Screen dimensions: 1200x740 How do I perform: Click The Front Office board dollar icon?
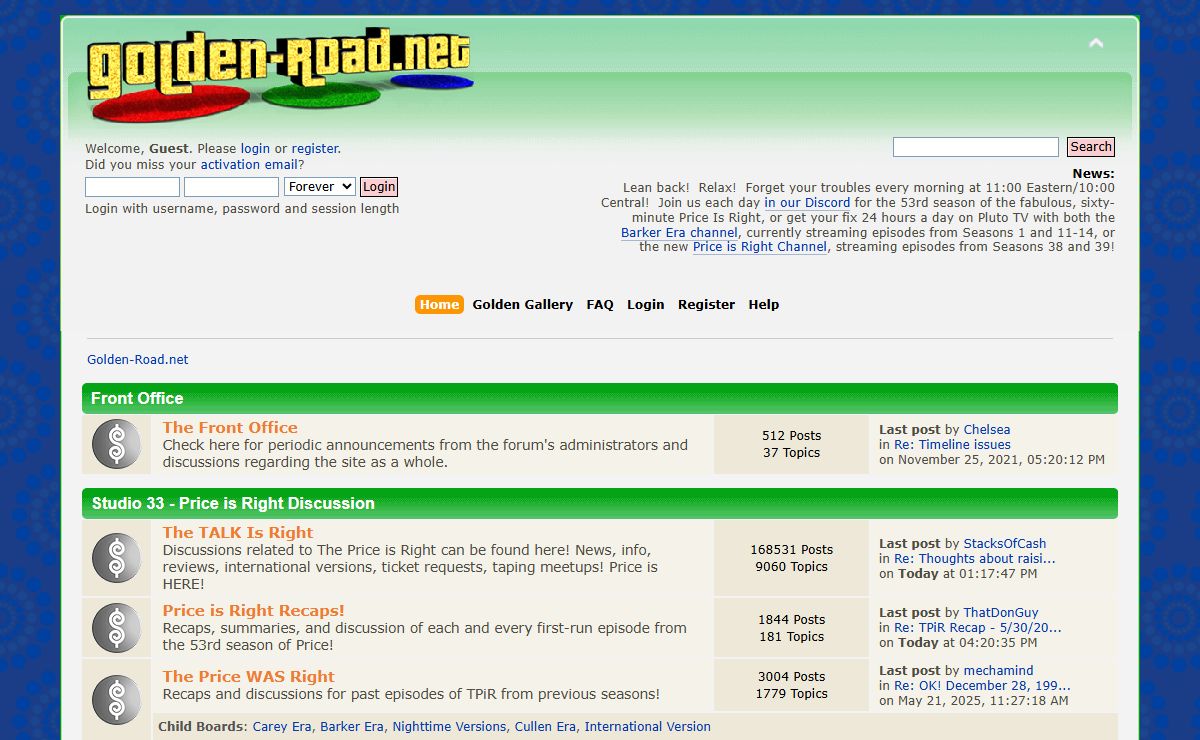pyautogui.click(x=116, y=444)
